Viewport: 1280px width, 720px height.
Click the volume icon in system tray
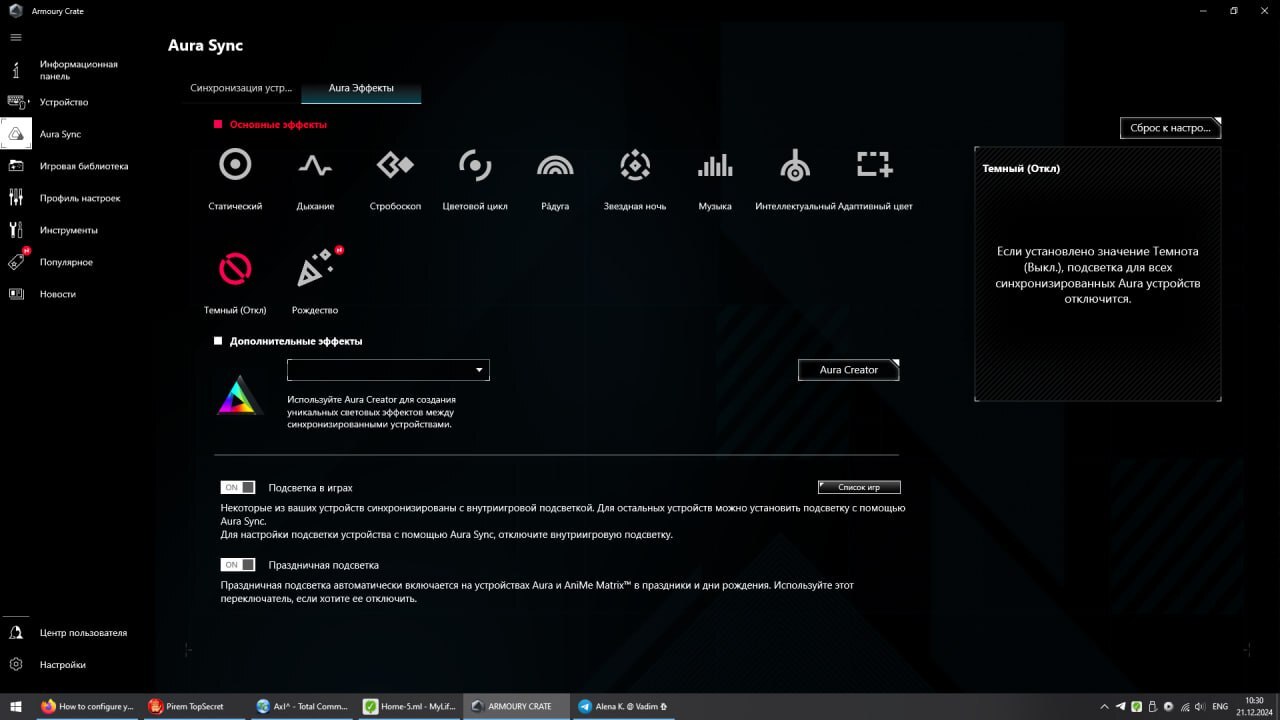click(1200, 706)
